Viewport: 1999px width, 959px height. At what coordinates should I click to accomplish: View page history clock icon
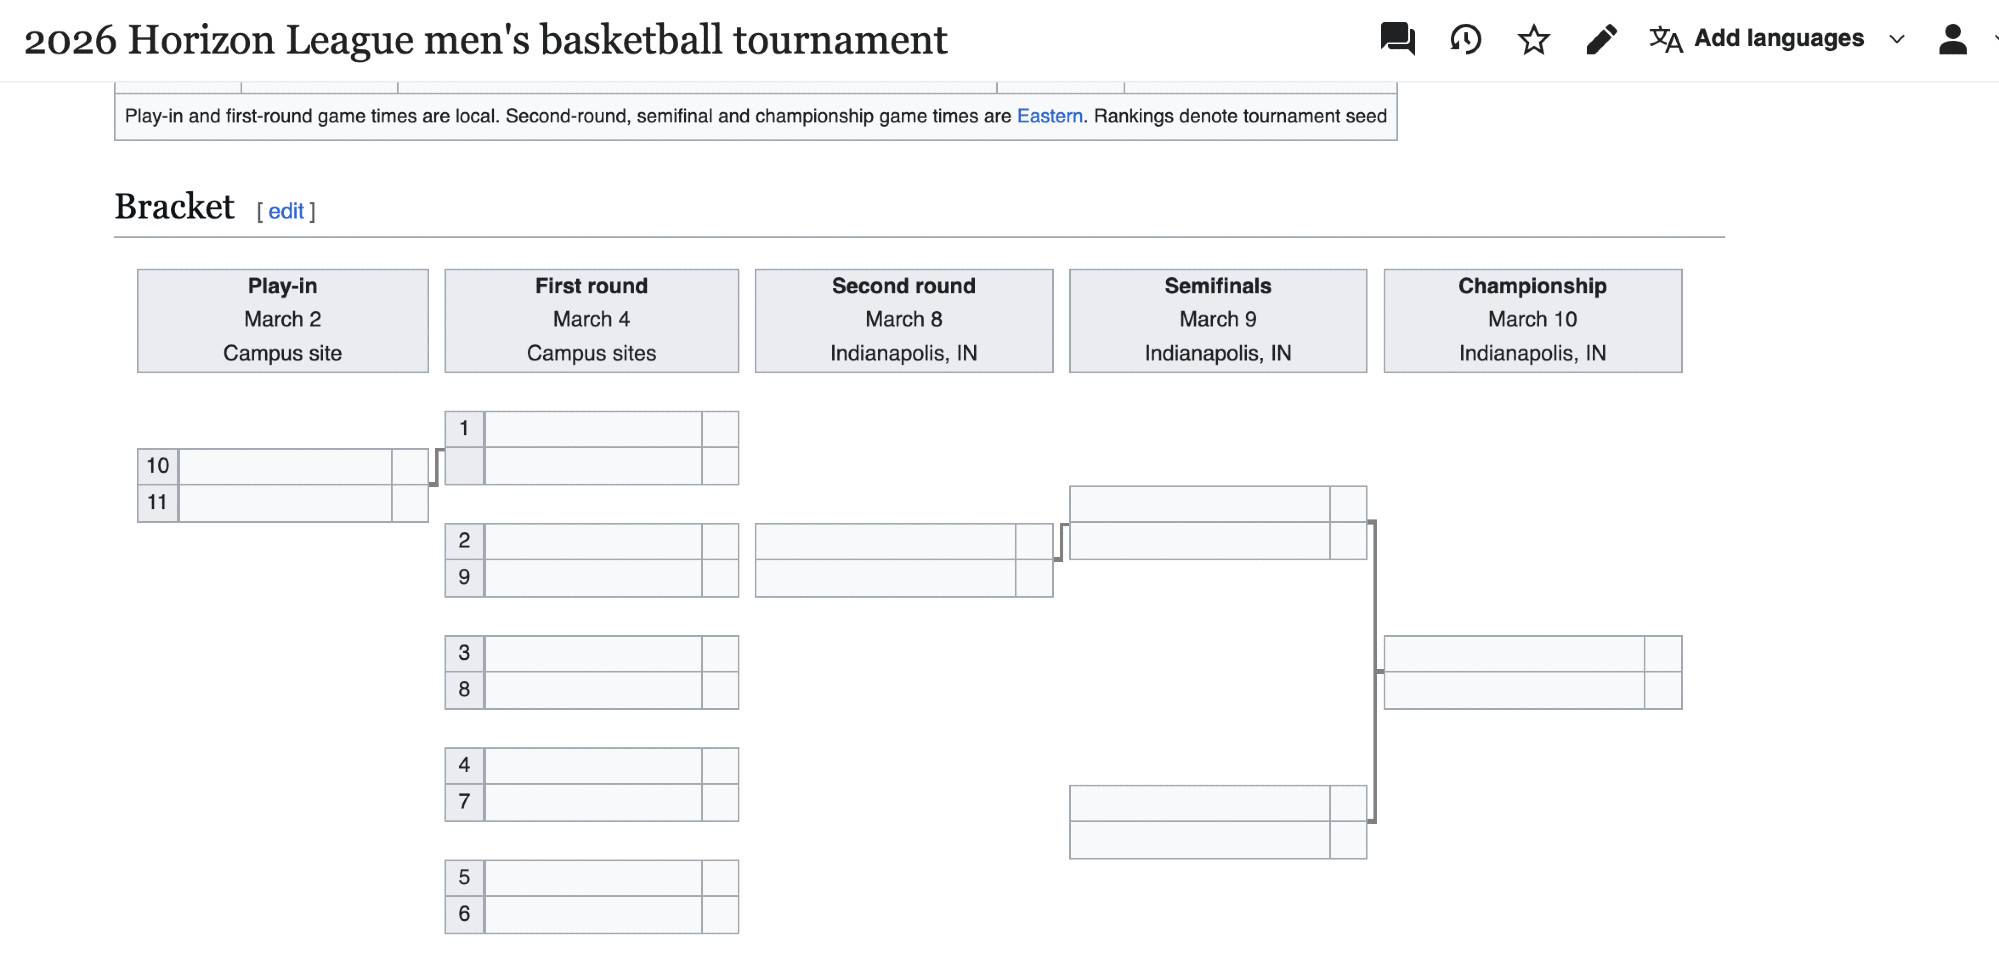coord(1465,39)
